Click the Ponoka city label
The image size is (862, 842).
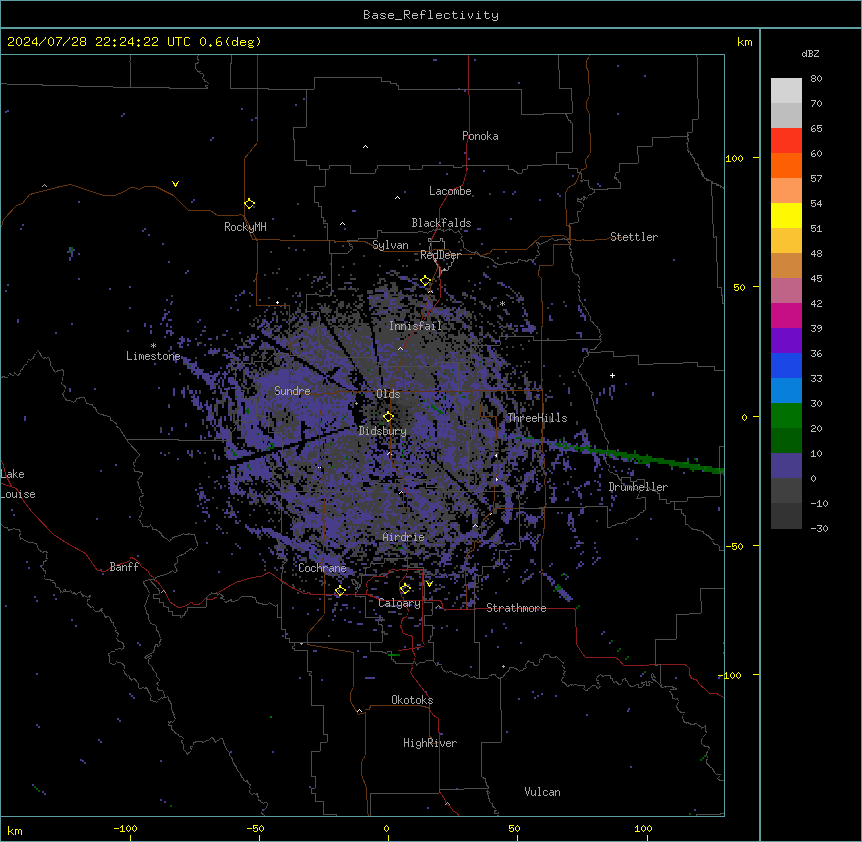(x=480, y=136)
